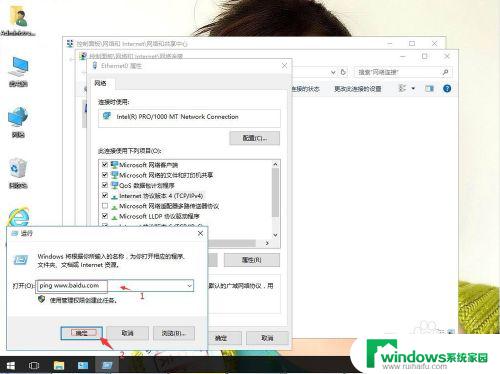Image resolution: width=500 pixels, height=374 pixels.
Task: Click the Configure button for the adapter
Action: click(x=255, y=138)
